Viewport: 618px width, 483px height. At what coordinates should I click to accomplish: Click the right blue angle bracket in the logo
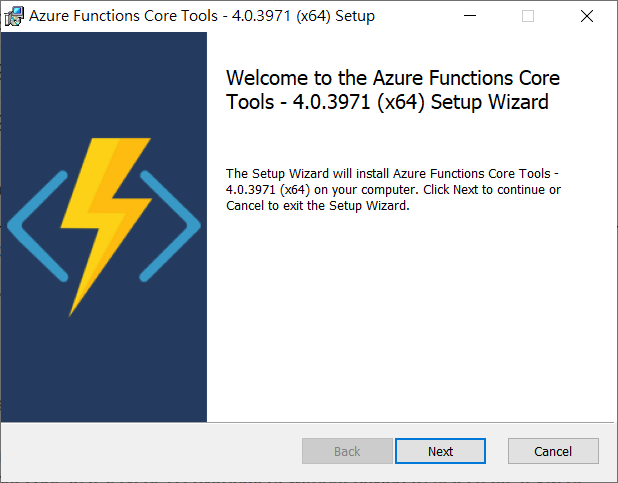click(171, 226)
